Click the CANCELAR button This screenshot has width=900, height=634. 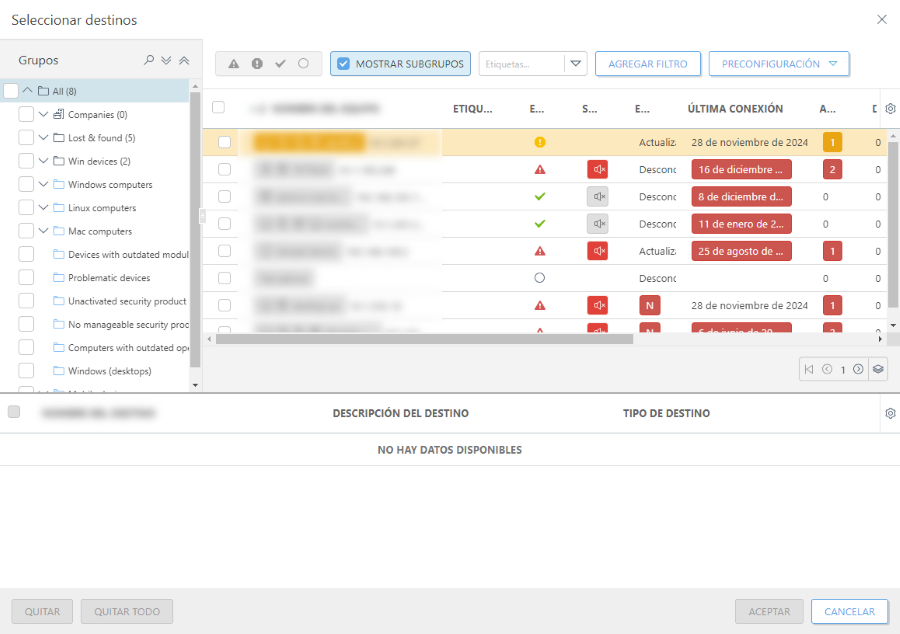click(x=849, y=612)
